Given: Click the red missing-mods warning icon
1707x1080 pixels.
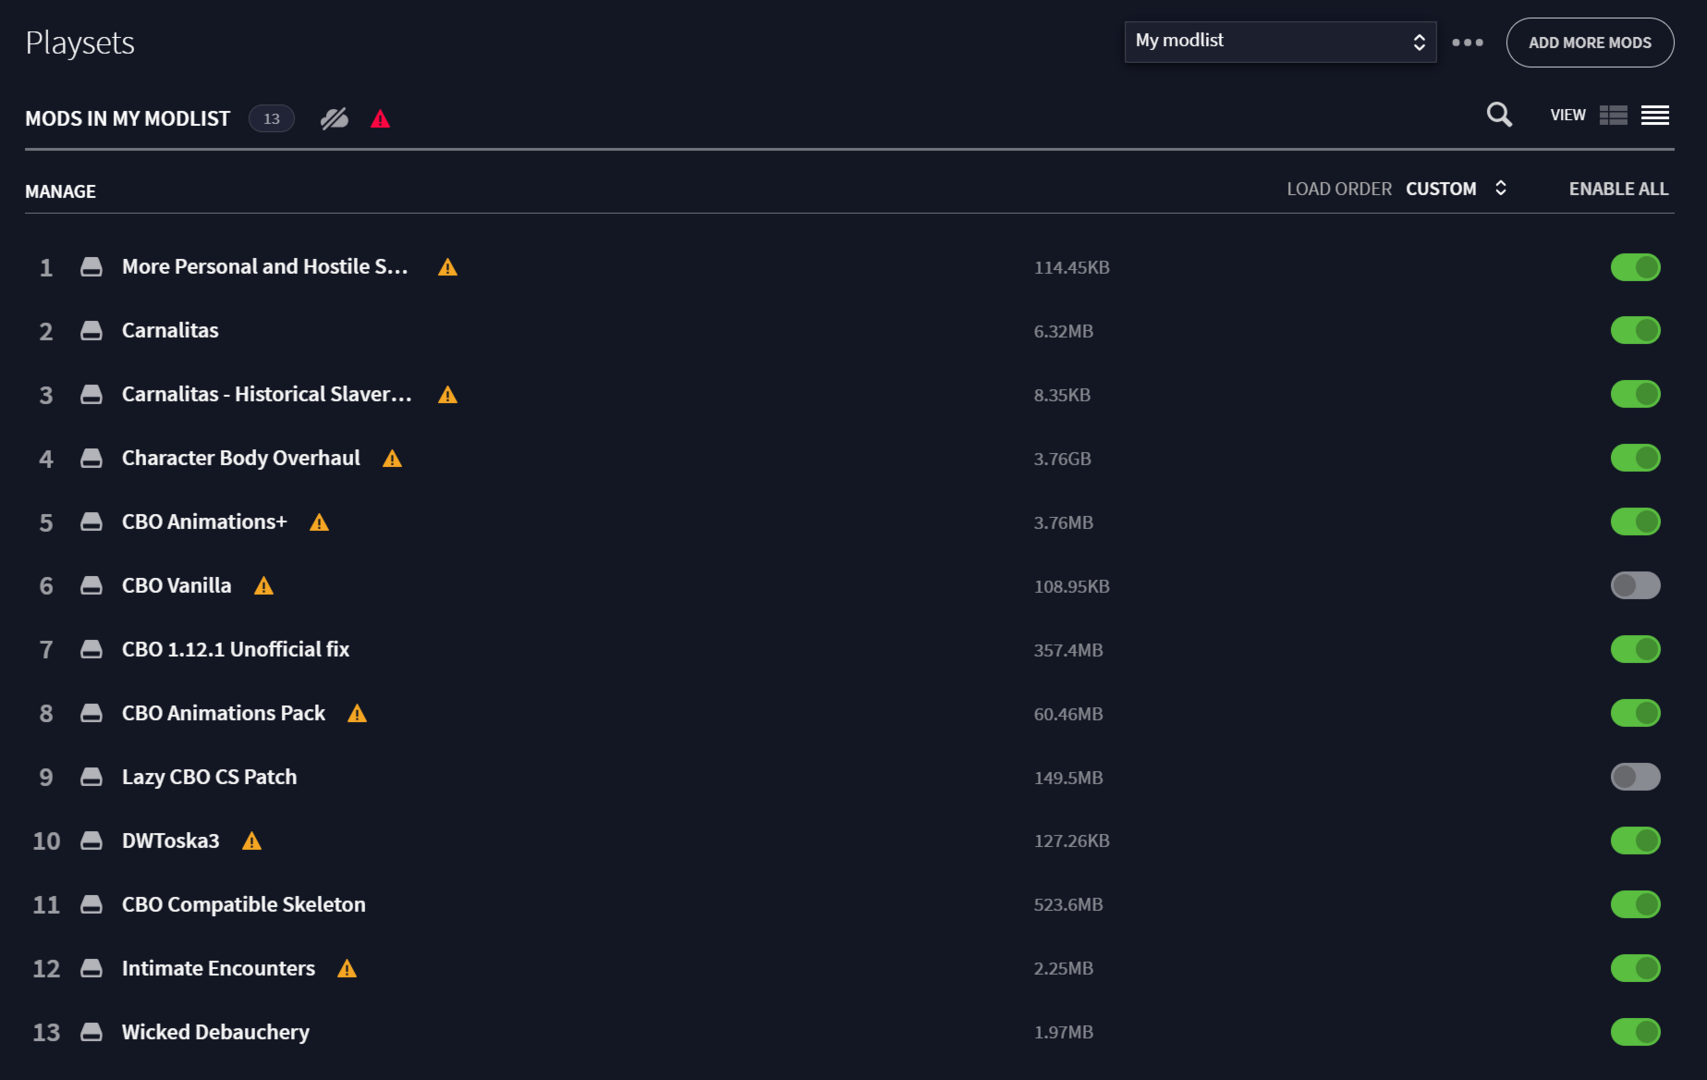Looking at the screenshot, I should [x=380, y=119].
